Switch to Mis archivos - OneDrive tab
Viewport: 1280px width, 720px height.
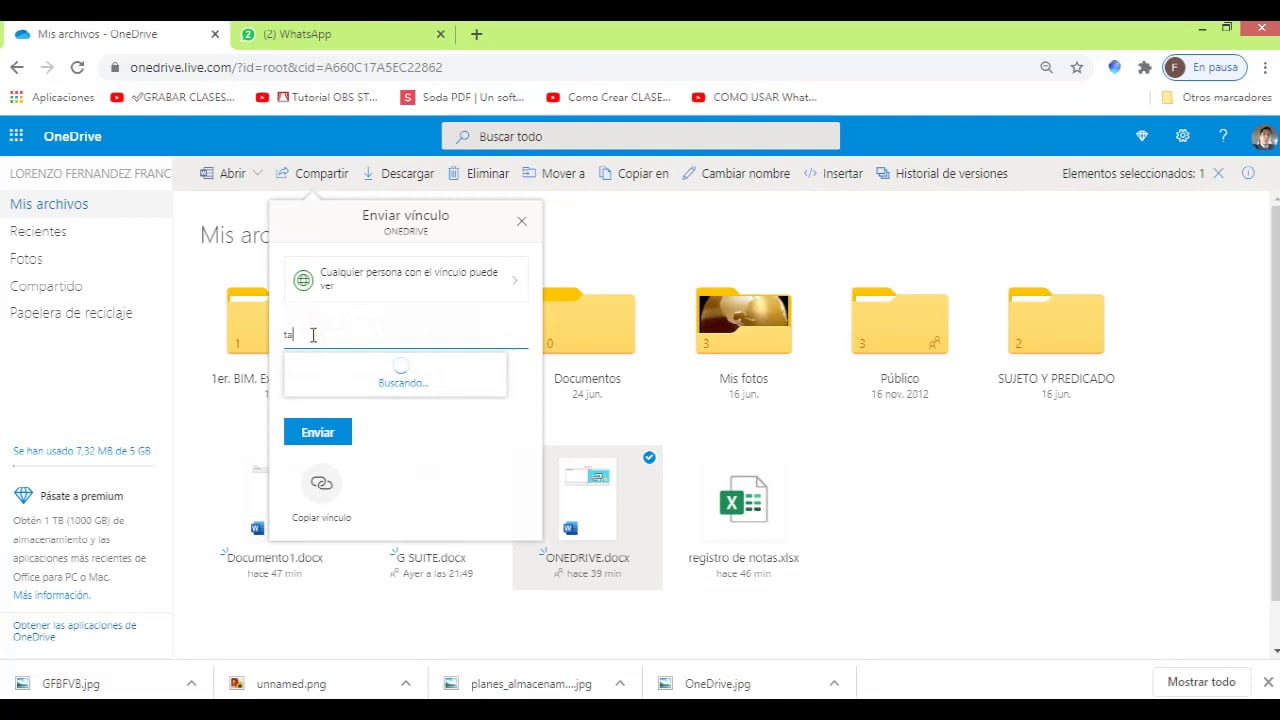click(x=115, y=34)
